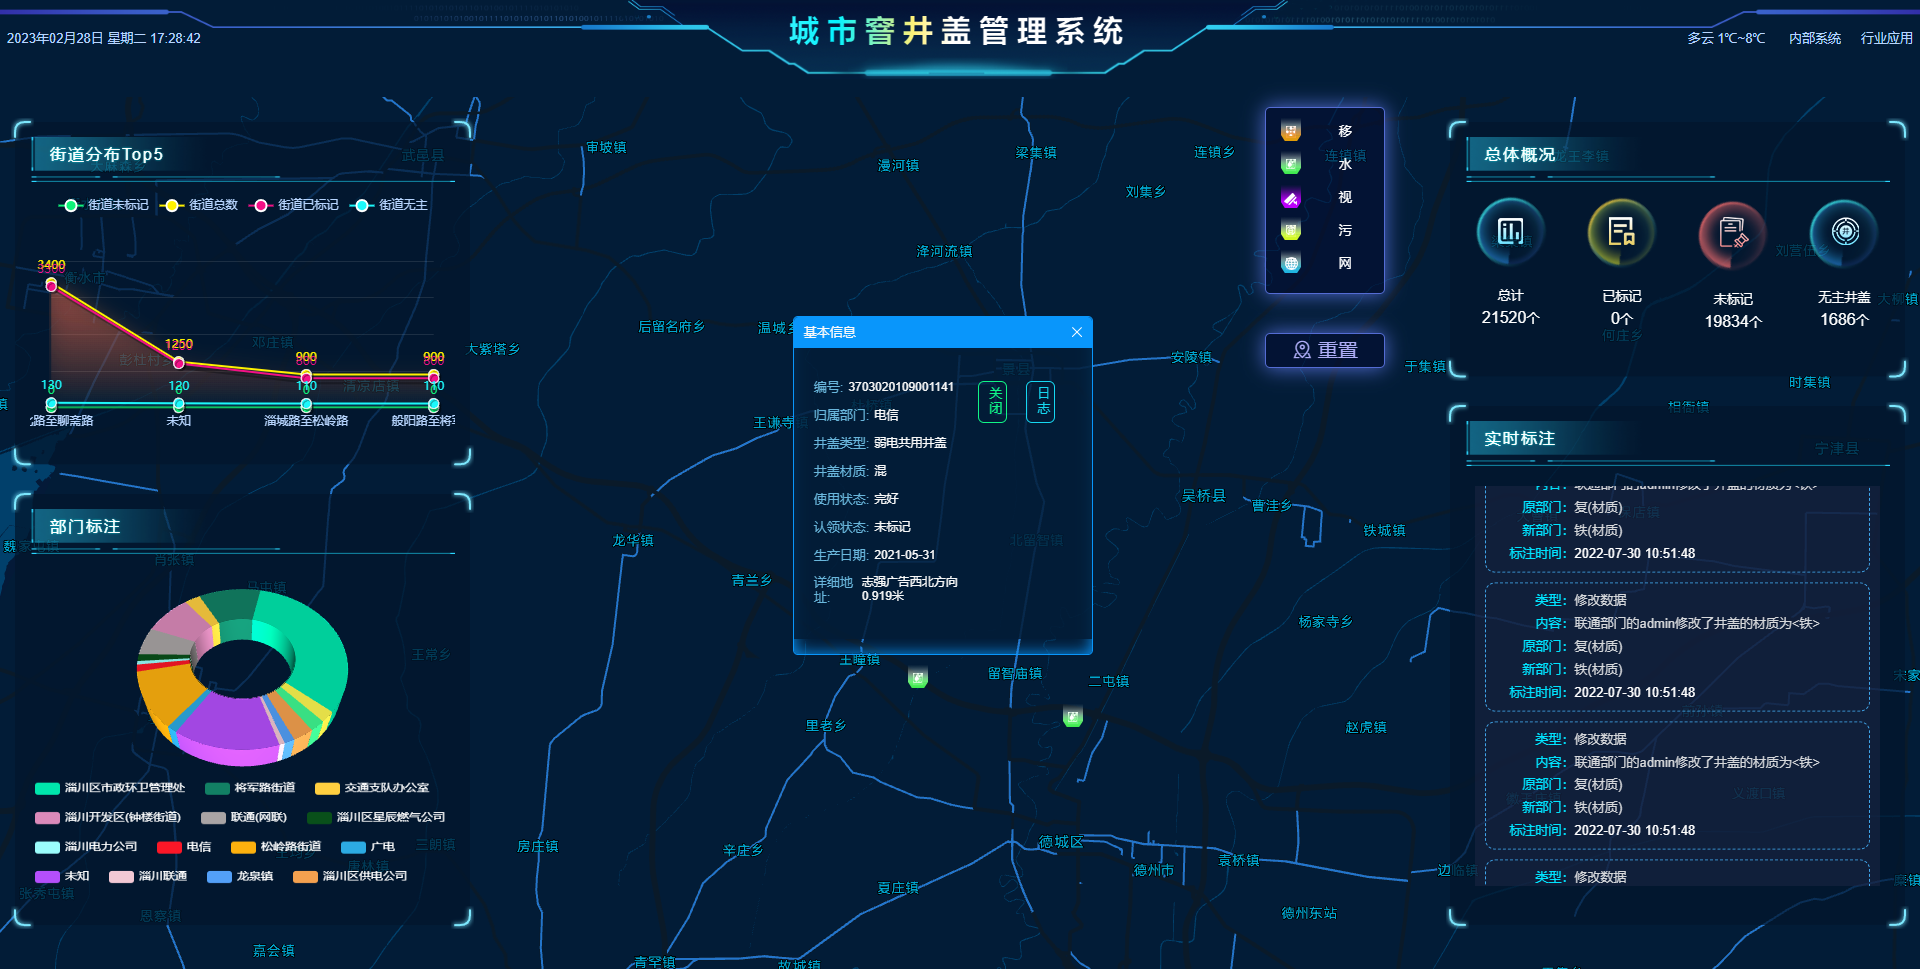
Task: Click the 实时标注 panel title
Action: pyautogui.click(x=1519, y=438)
